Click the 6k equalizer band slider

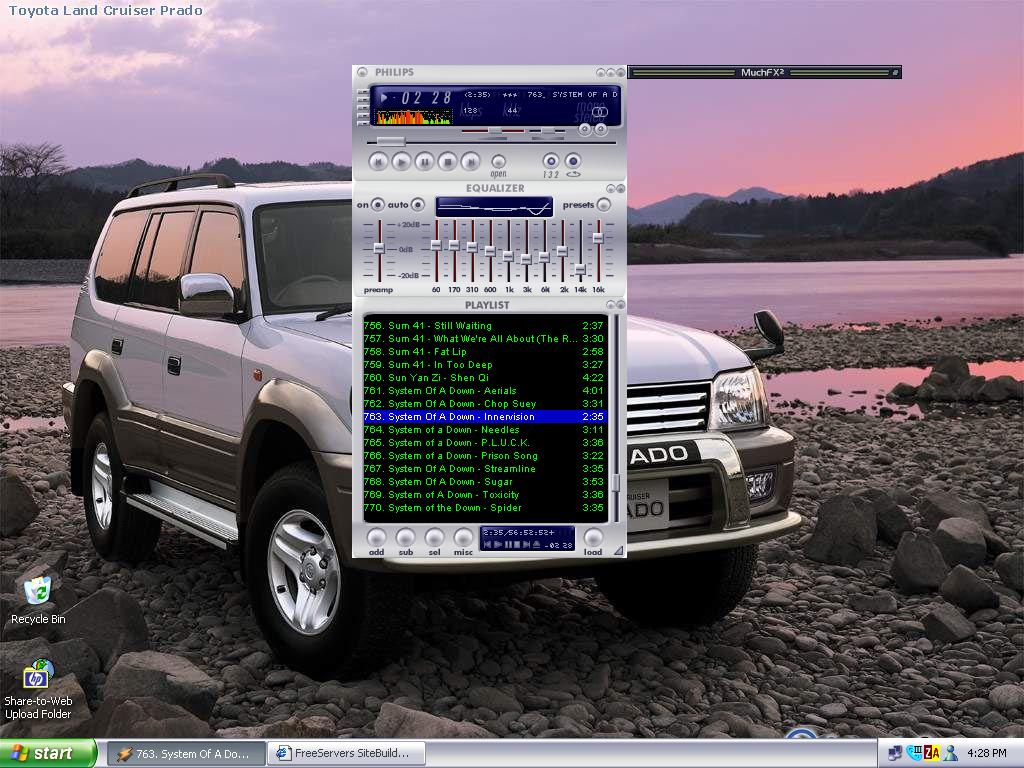[x=545, y=258]
